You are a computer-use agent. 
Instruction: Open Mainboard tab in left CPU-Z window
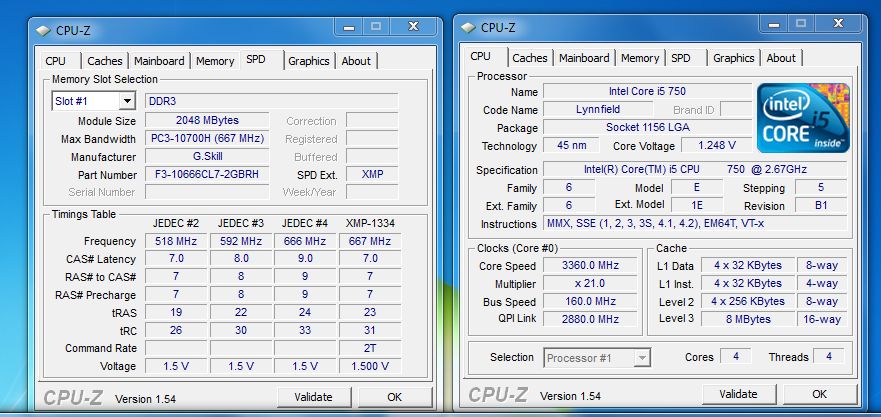click(x=159, y=61)
